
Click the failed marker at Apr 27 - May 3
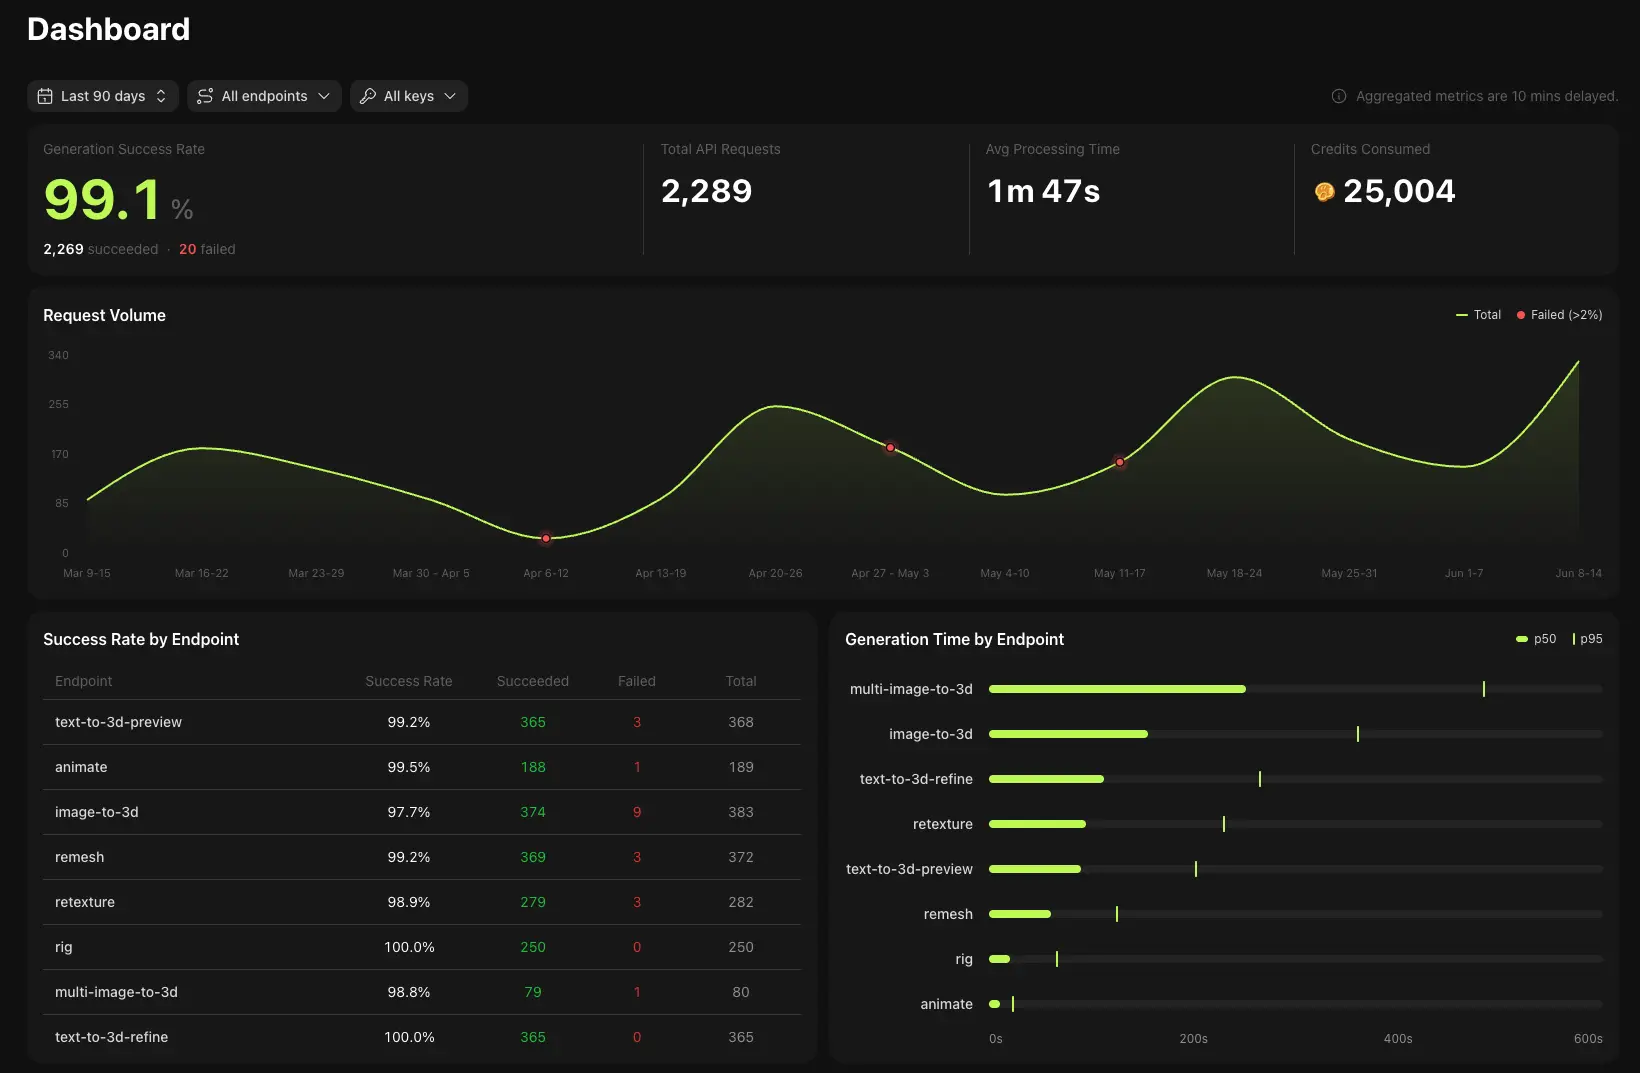(x=890, y=447)
